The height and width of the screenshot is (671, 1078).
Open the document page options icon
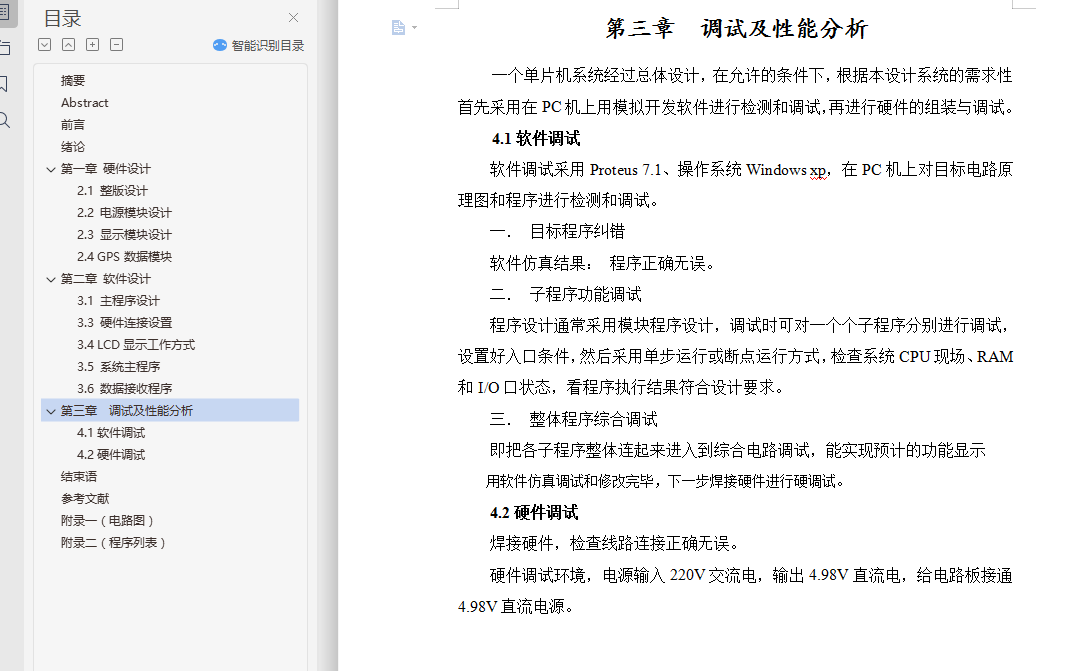398,28
